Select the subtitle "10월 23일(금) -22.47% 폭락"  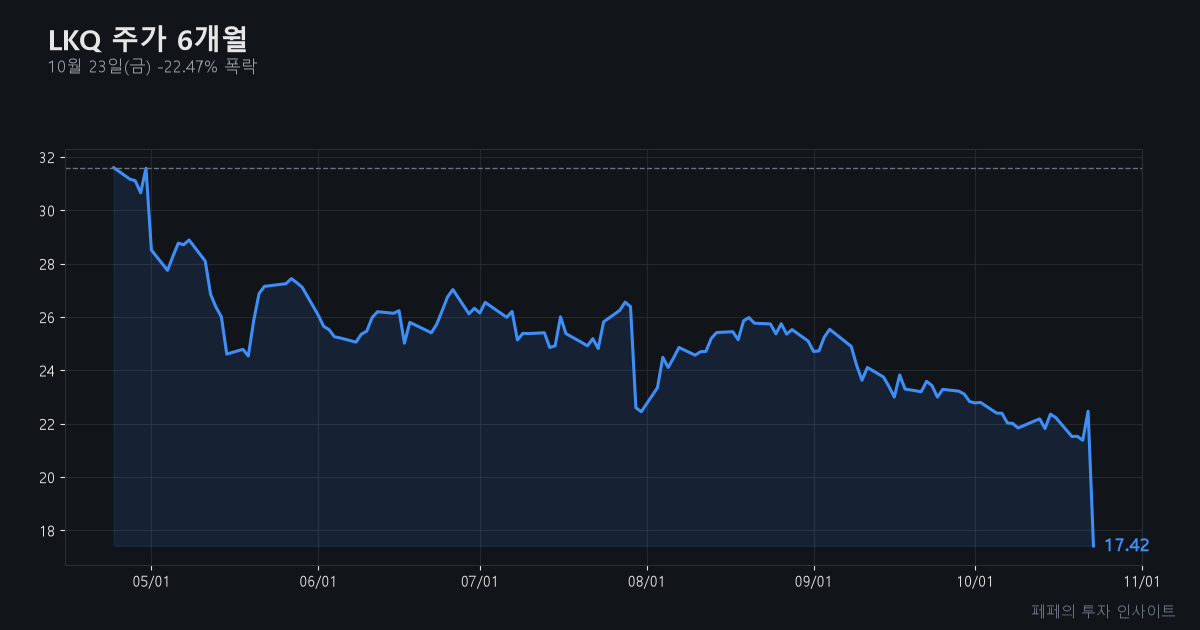(x=152, y=67)
